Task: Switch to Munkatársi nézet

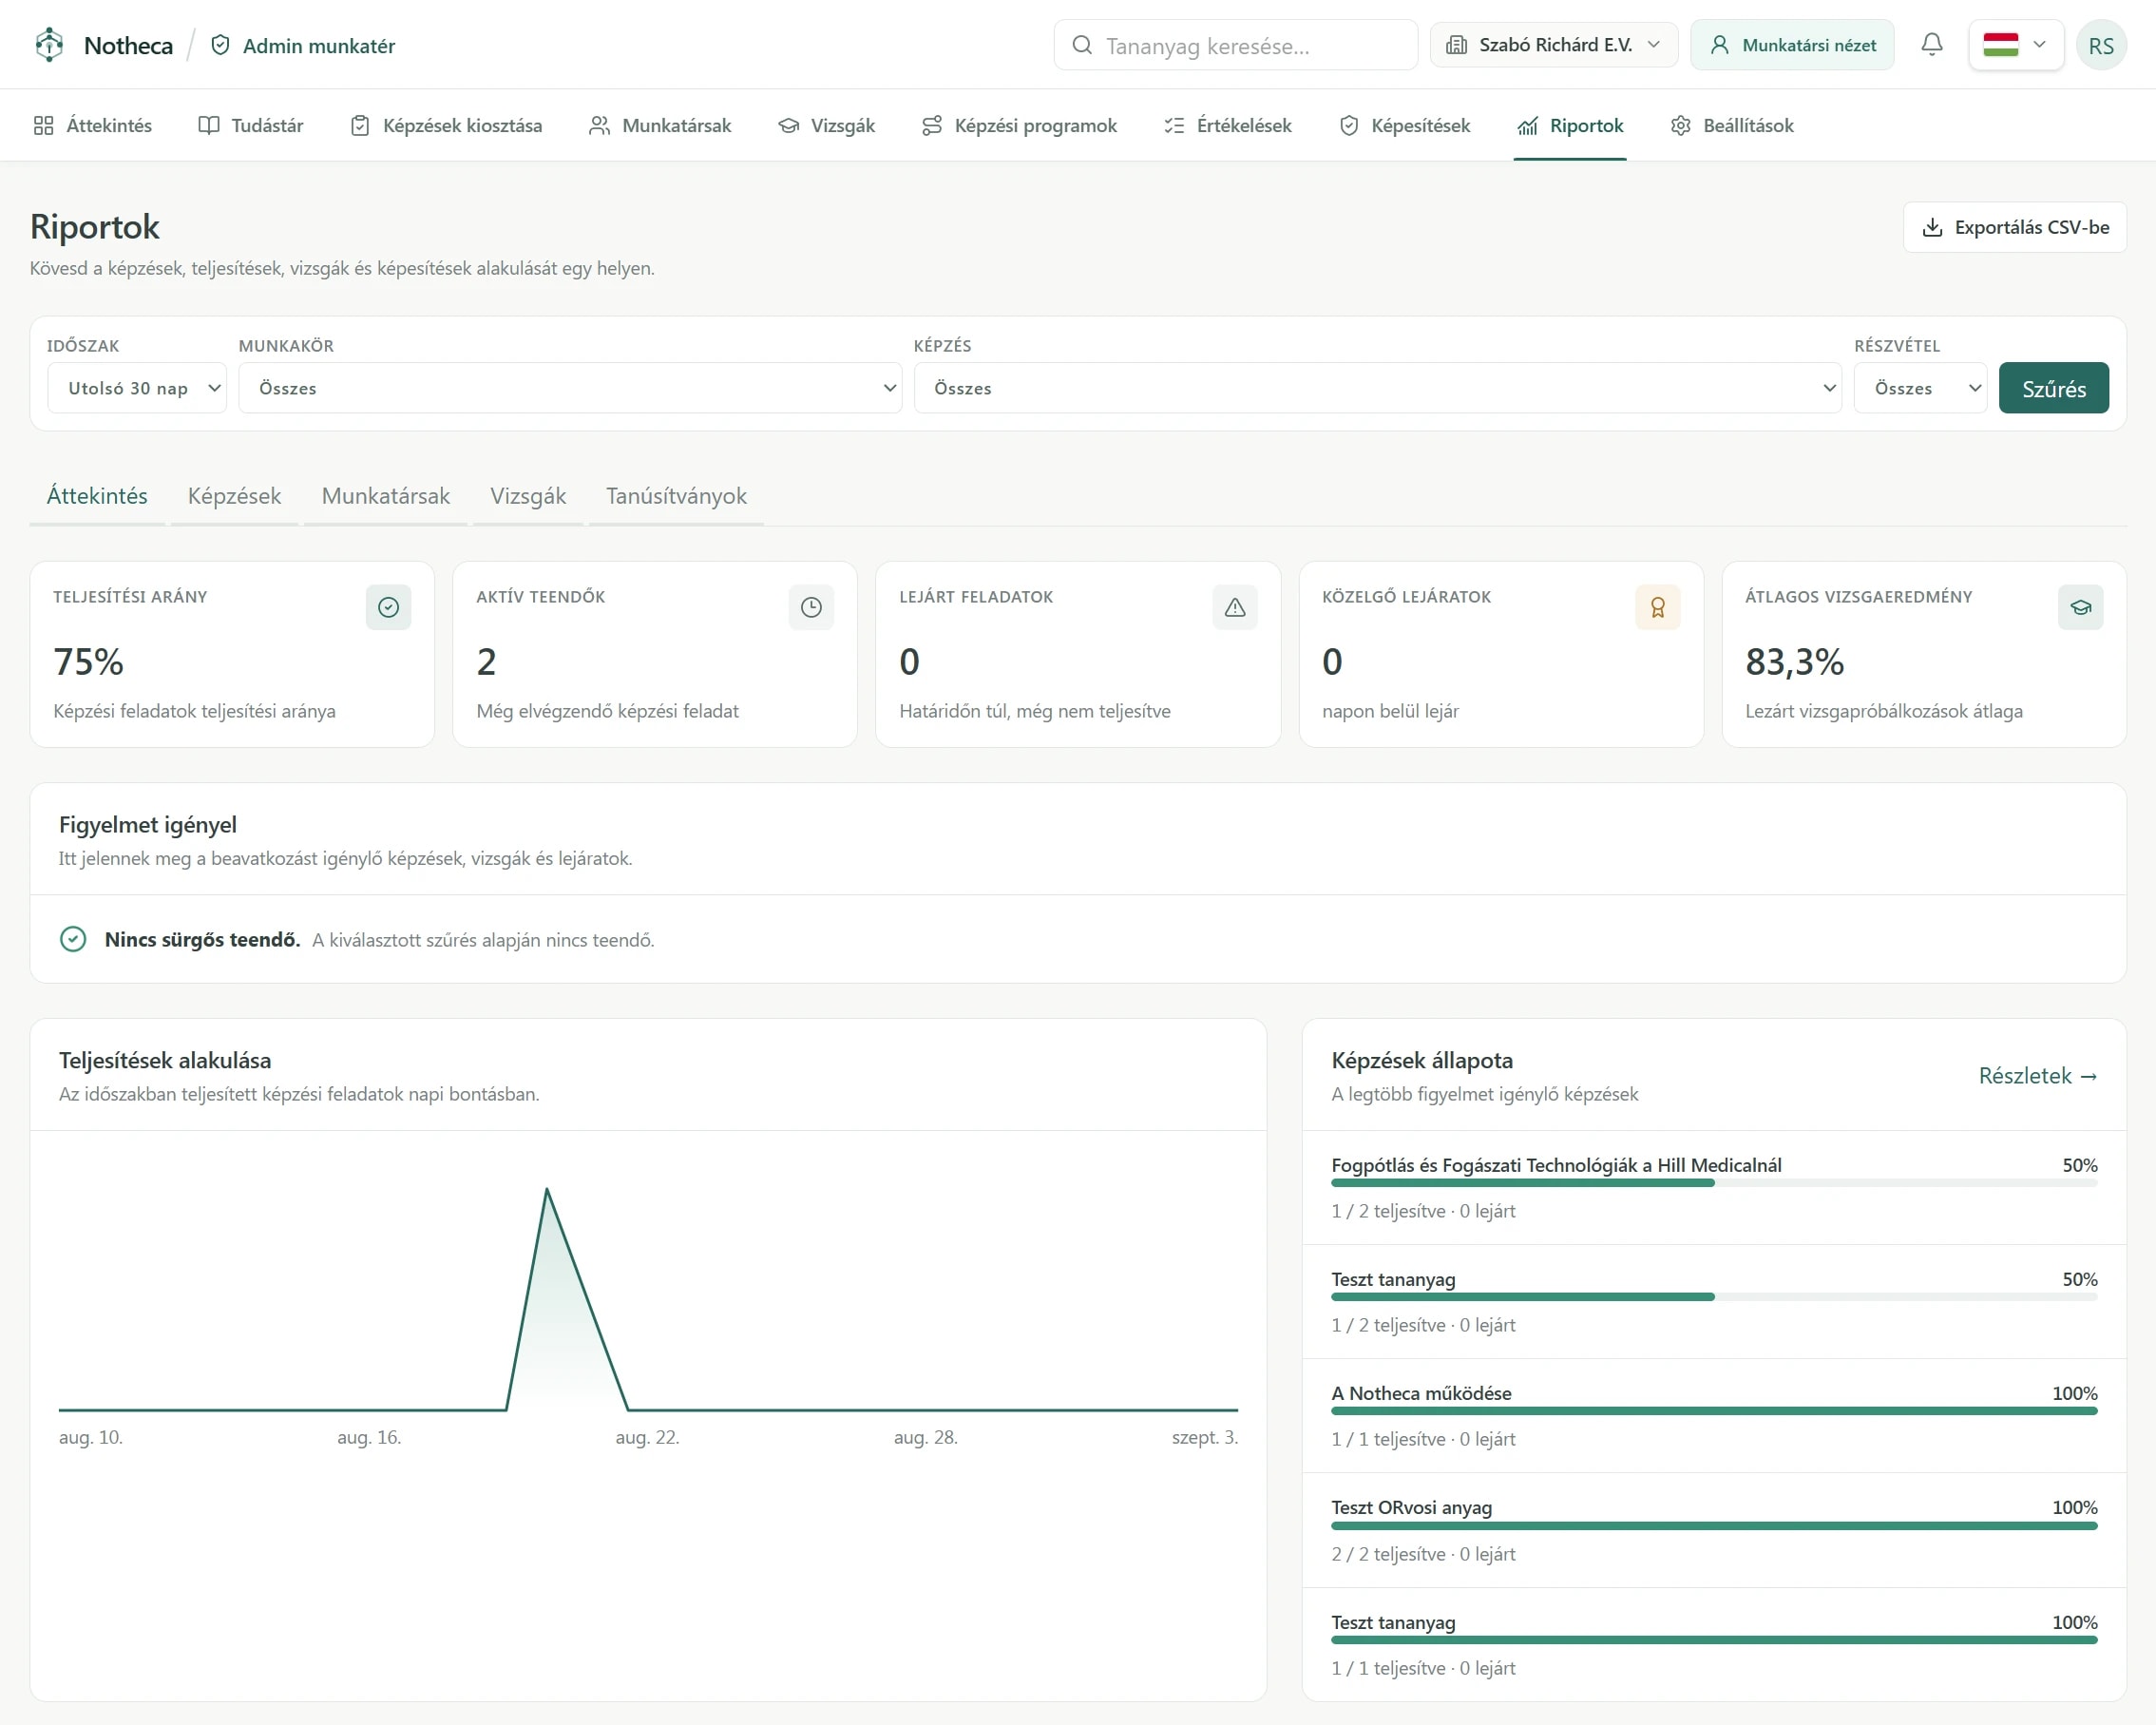Action: click(1791, 45)
